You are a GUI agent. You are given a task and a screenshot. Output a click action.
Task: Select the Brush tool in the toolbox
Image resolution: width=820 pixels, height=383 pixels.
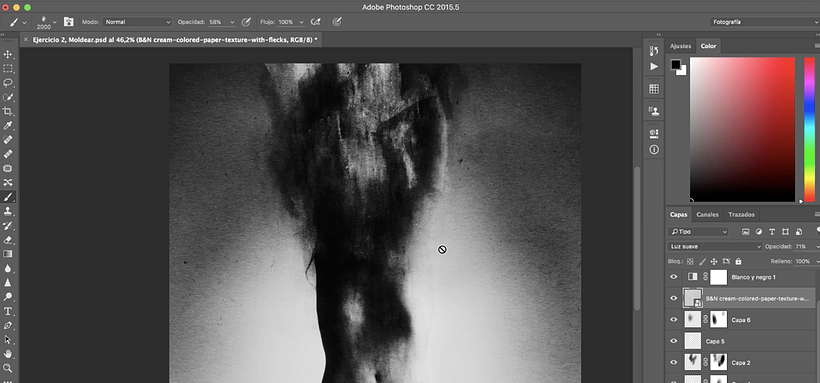[8, 197]
